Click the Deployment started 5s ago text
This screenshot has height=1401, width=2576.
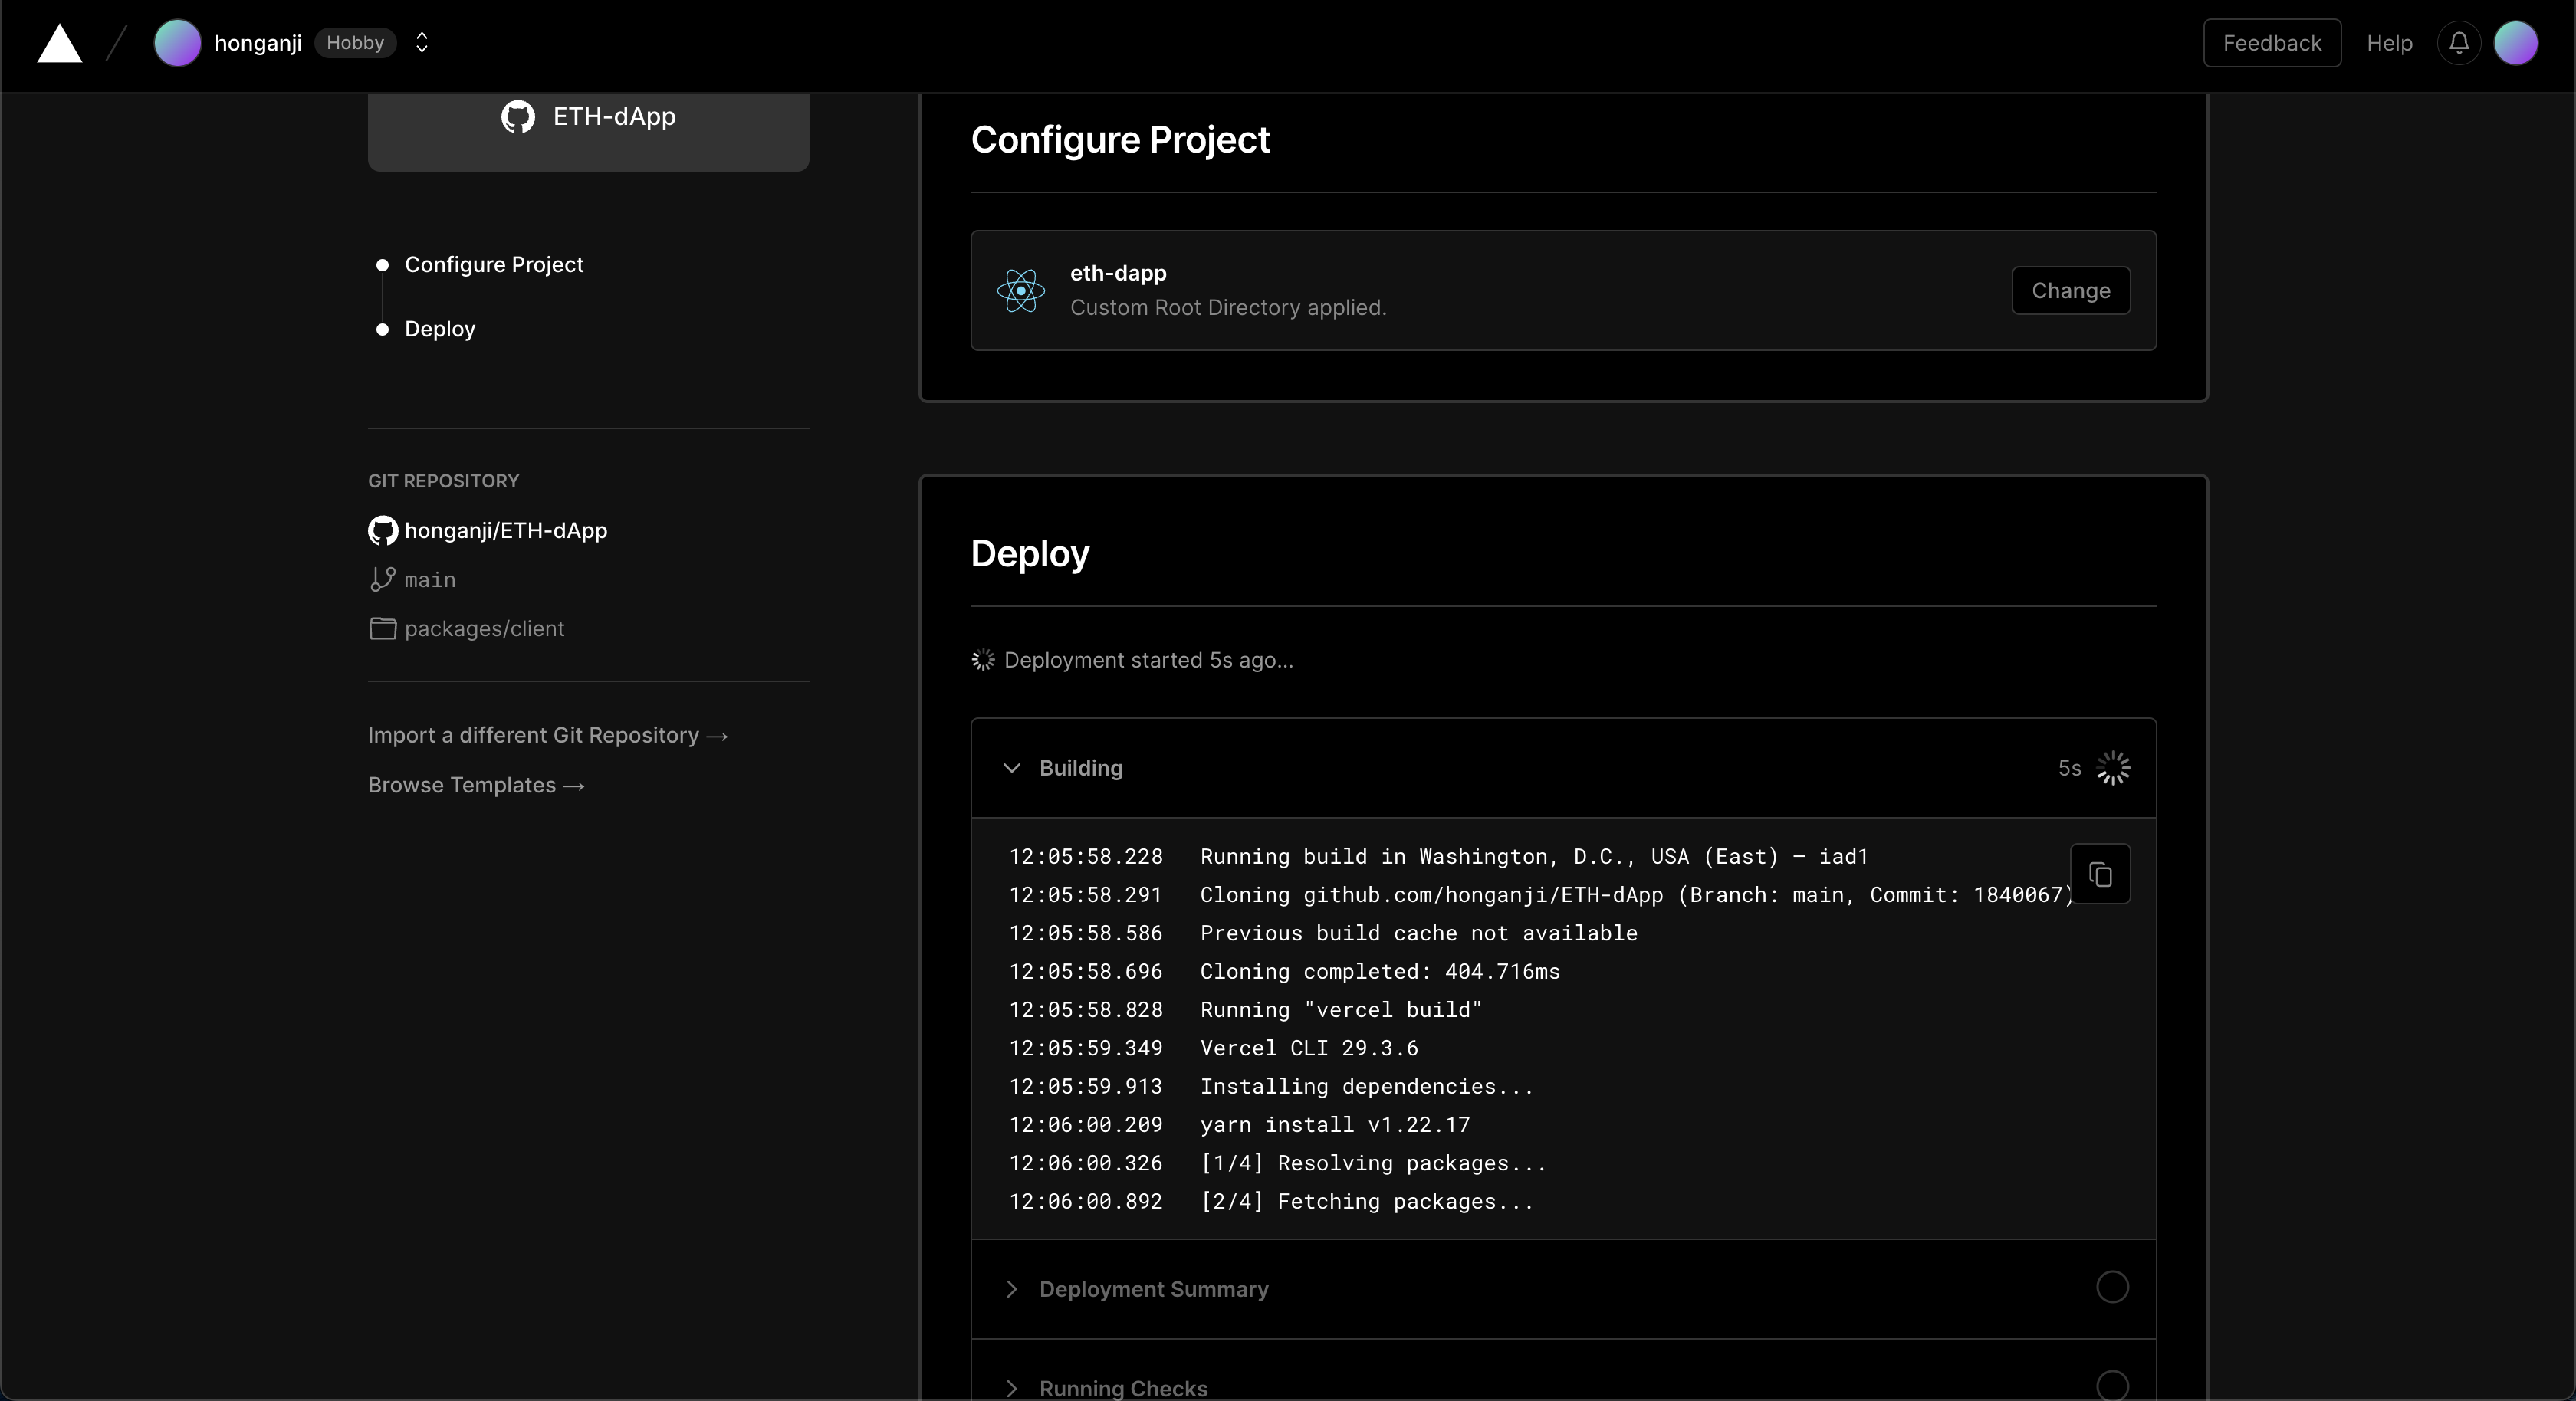point(1148,660)
